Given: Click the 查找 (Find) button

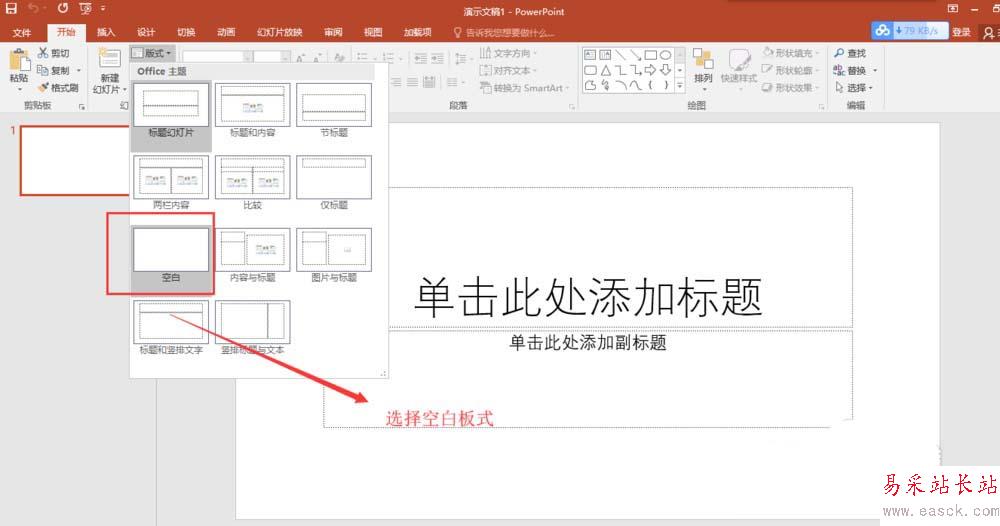Looking at the screenshot, I should (850, 54).
